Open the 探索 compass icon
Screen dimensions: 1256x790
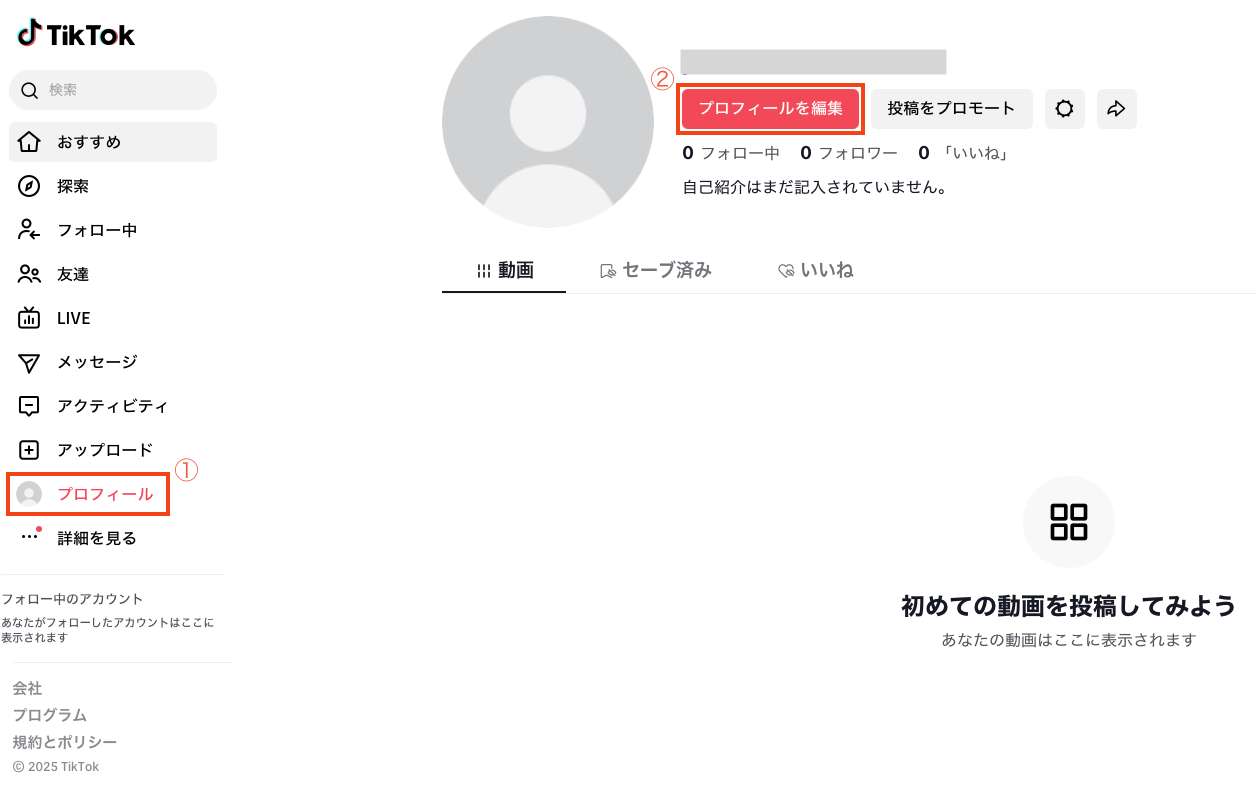coord(29,186)
